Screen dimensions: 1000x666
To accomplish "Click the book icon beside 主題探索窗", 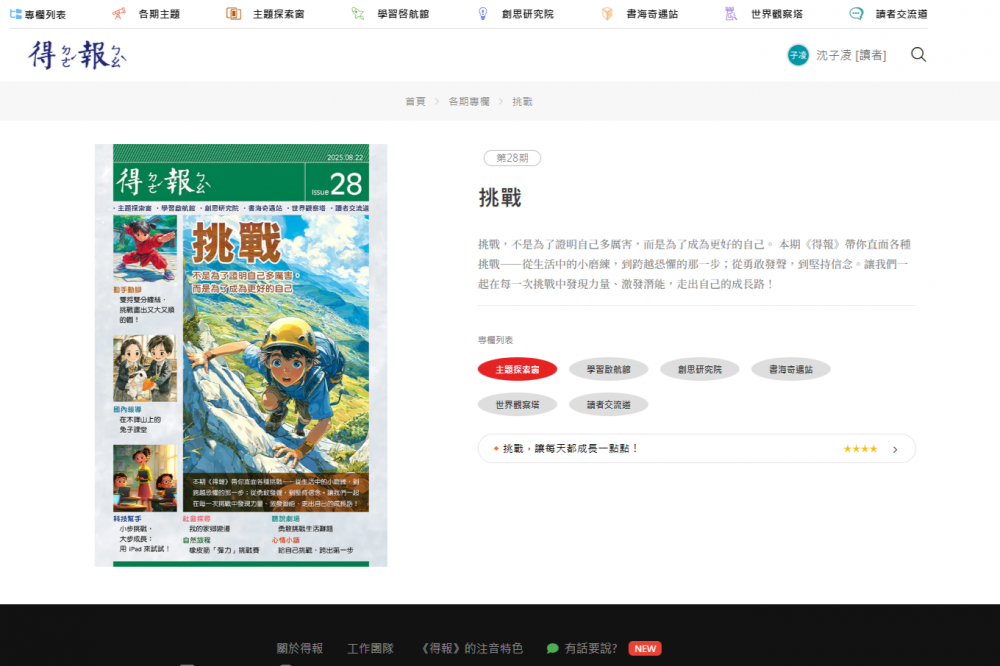I will 233,14.
